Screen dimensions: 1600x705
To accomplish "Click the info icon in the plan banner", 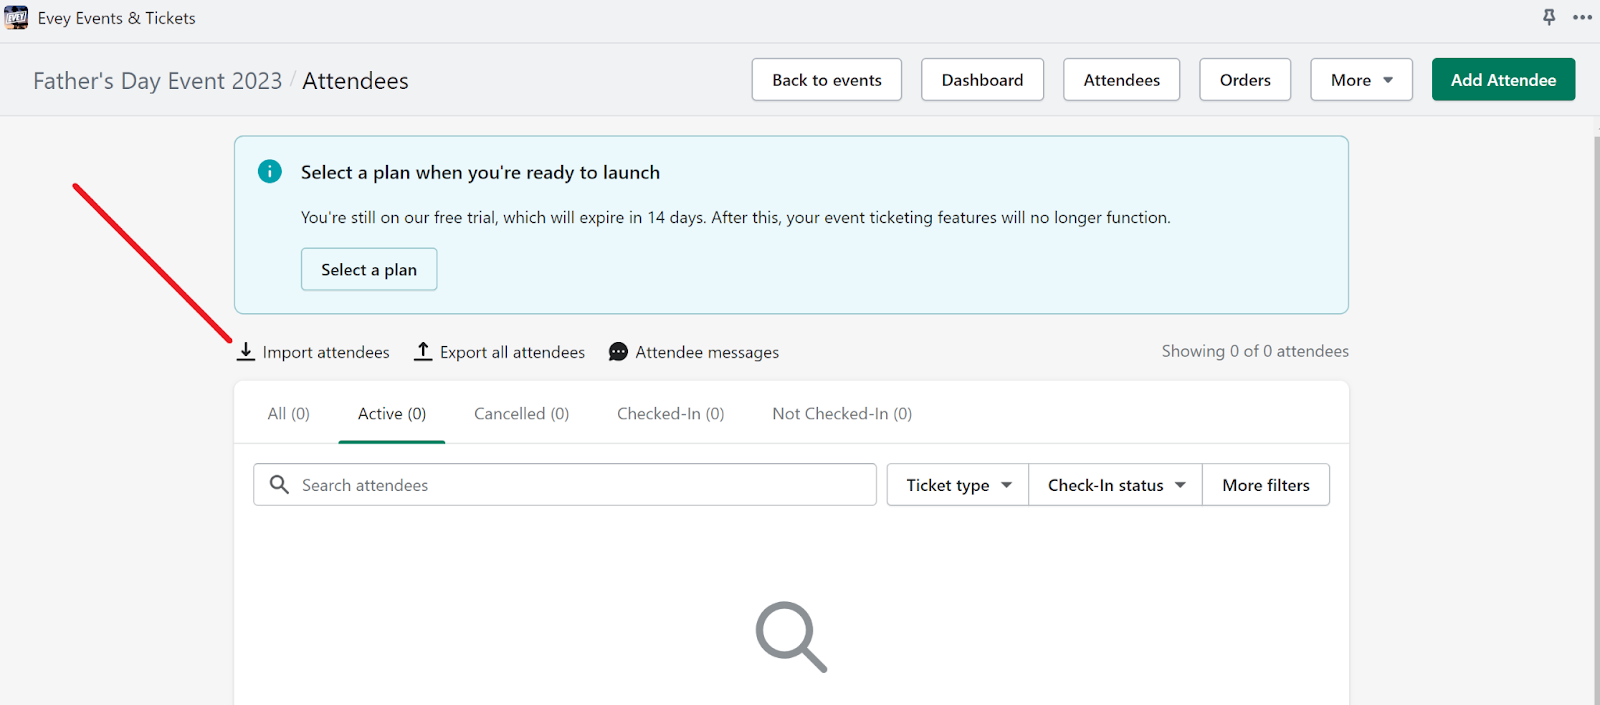I will coord(270,172).
